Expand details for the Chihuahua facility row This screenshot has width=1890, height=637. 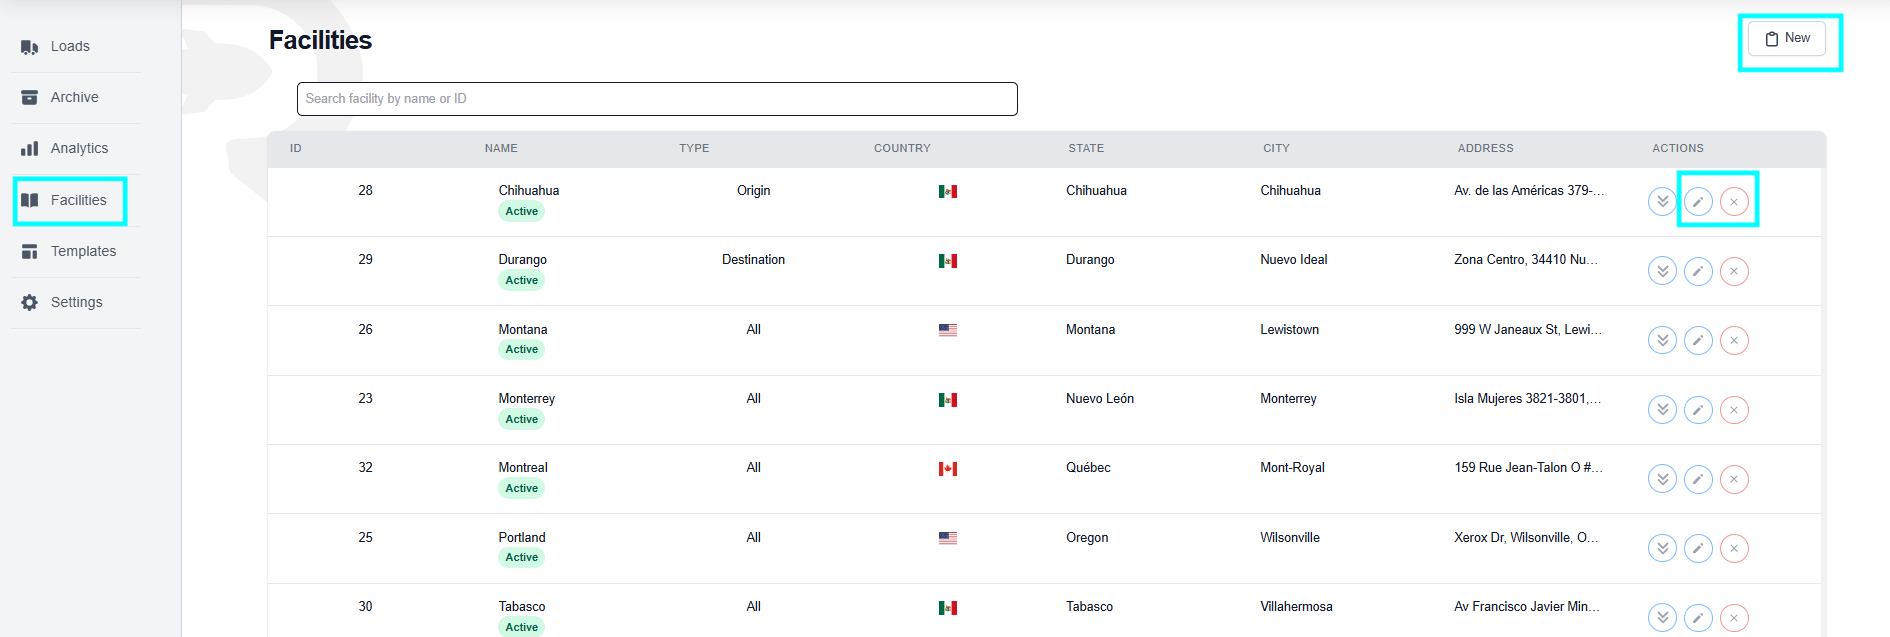[x=1662, y=202]
